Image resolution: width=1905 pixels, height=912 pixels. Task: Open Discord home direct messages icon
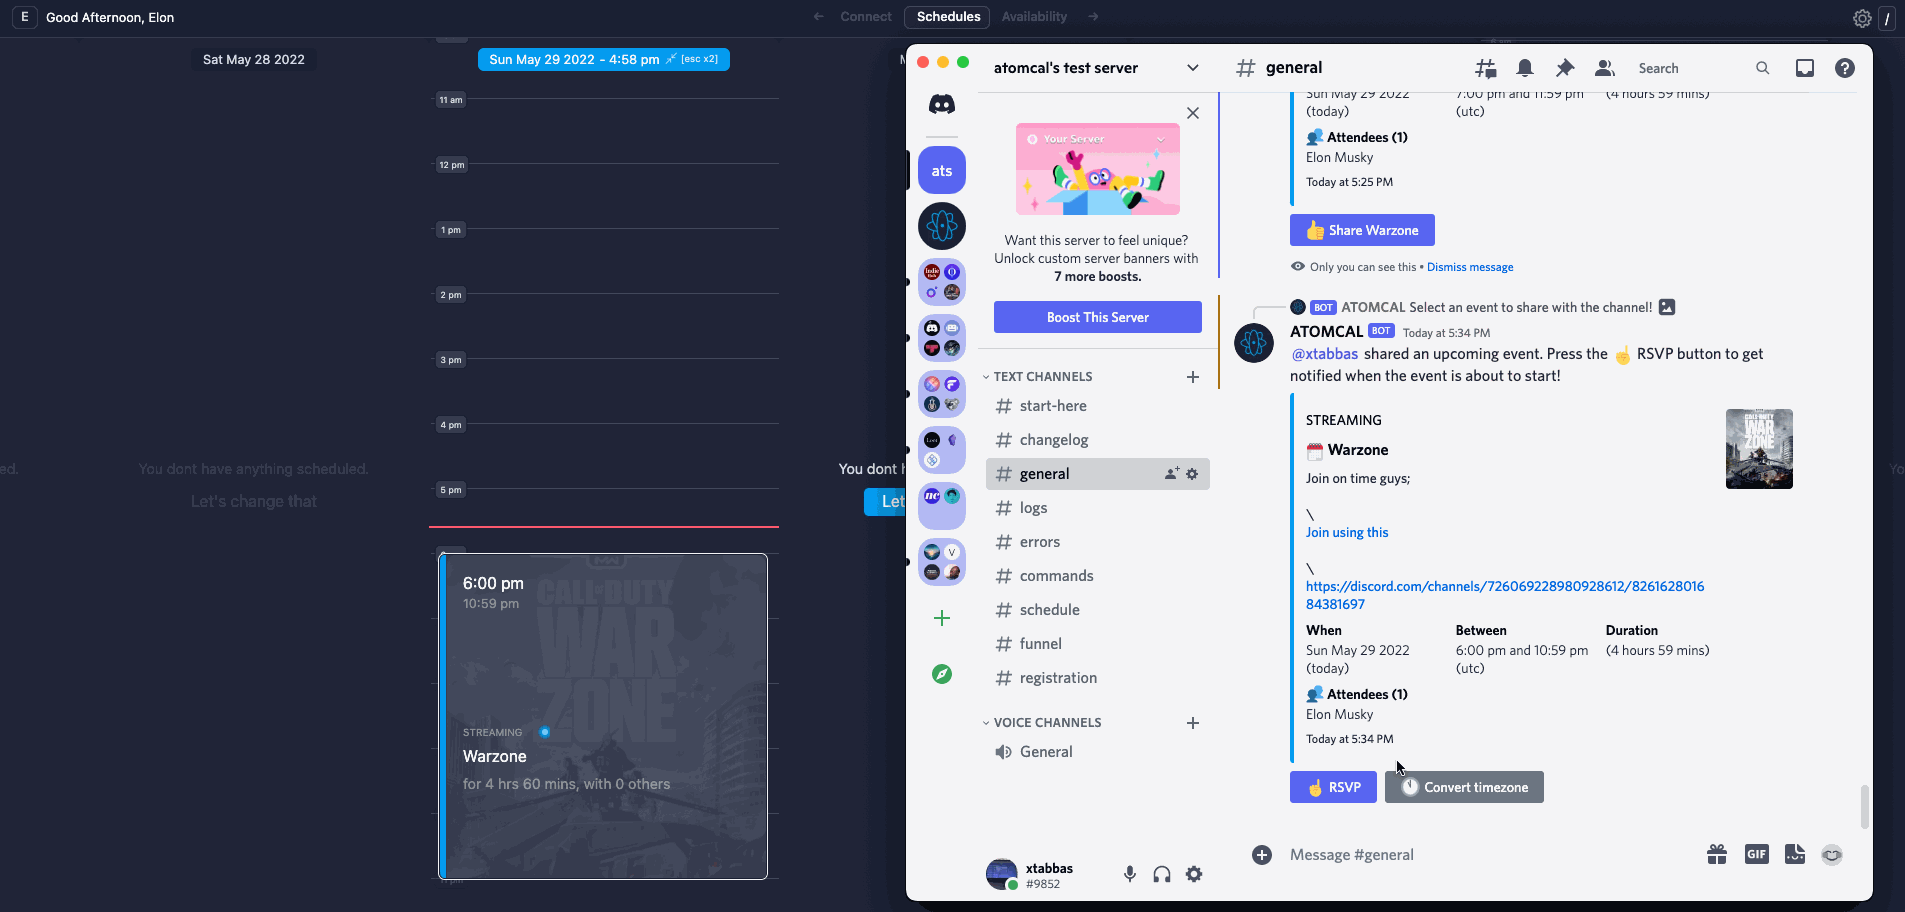point(942,104)
